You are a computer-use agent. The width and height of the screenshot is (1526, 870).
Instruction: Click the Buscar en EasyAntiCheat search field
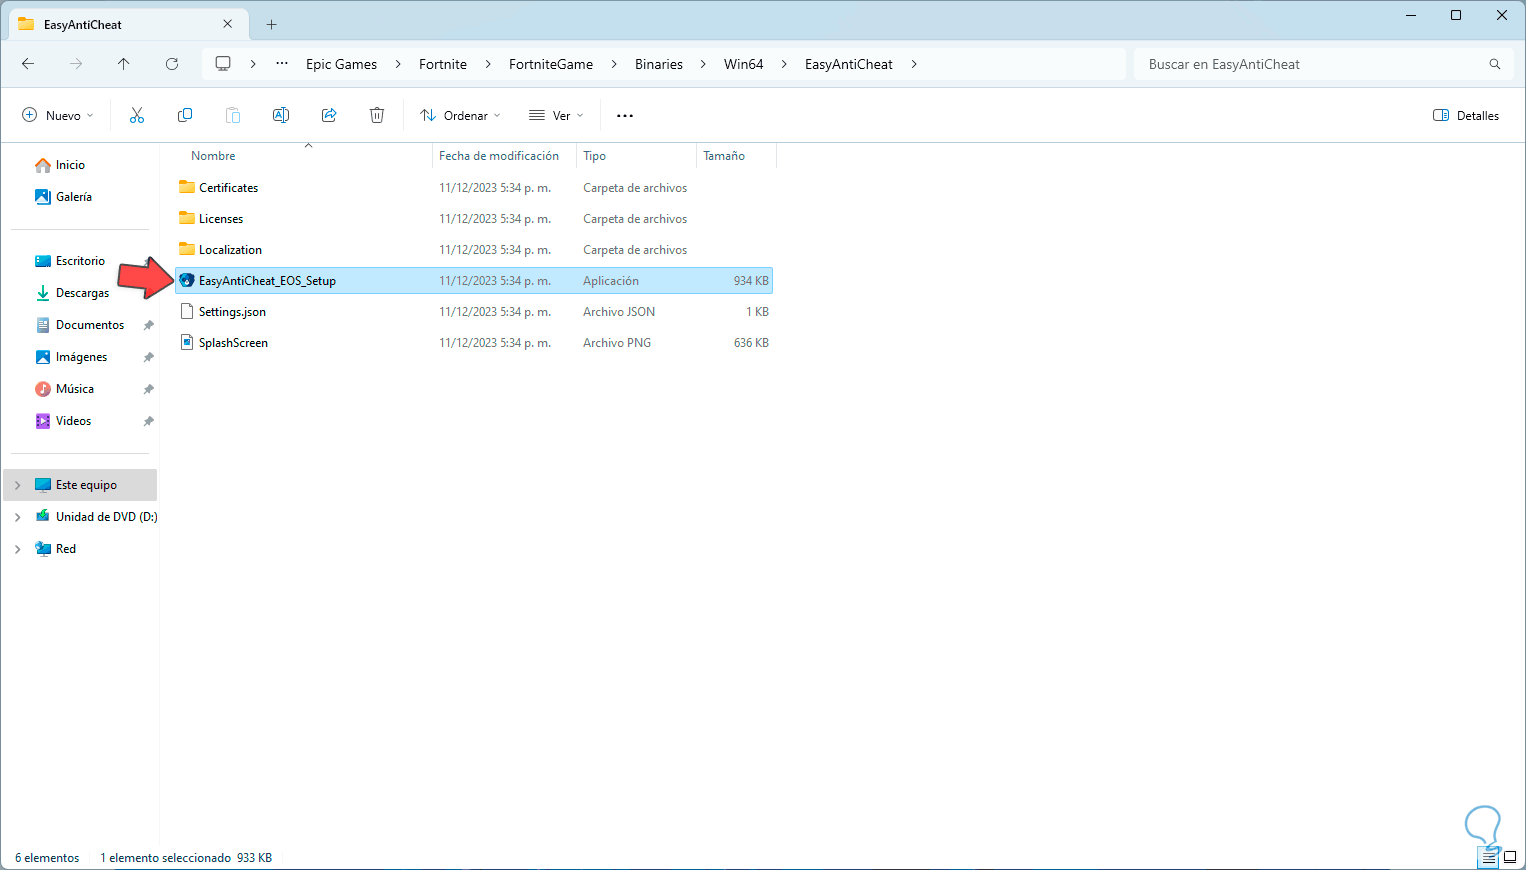click(1322, 64)
